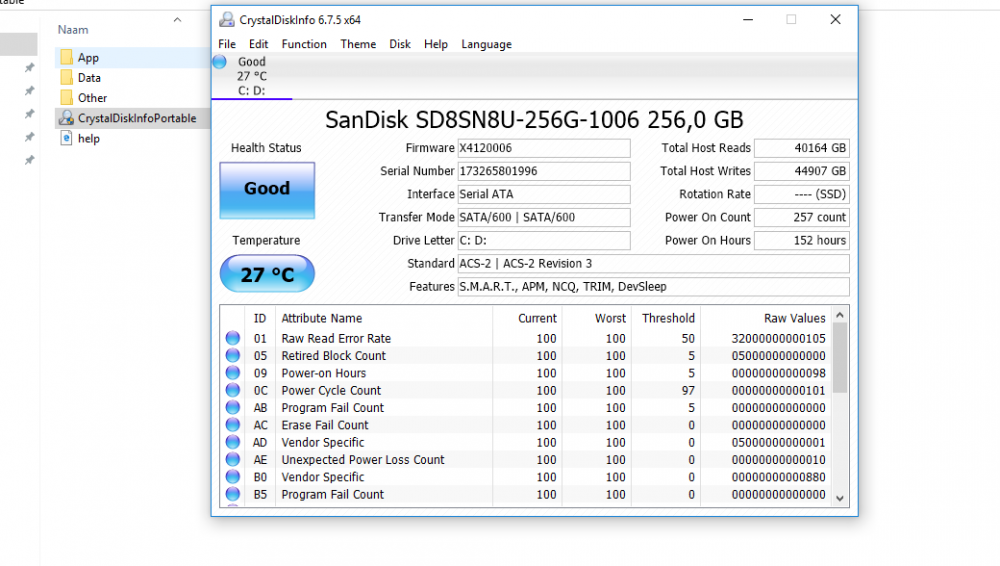This screenshot has width=1000, height=566.
Task: Click the Good health status button
Action: coord(267,189)
